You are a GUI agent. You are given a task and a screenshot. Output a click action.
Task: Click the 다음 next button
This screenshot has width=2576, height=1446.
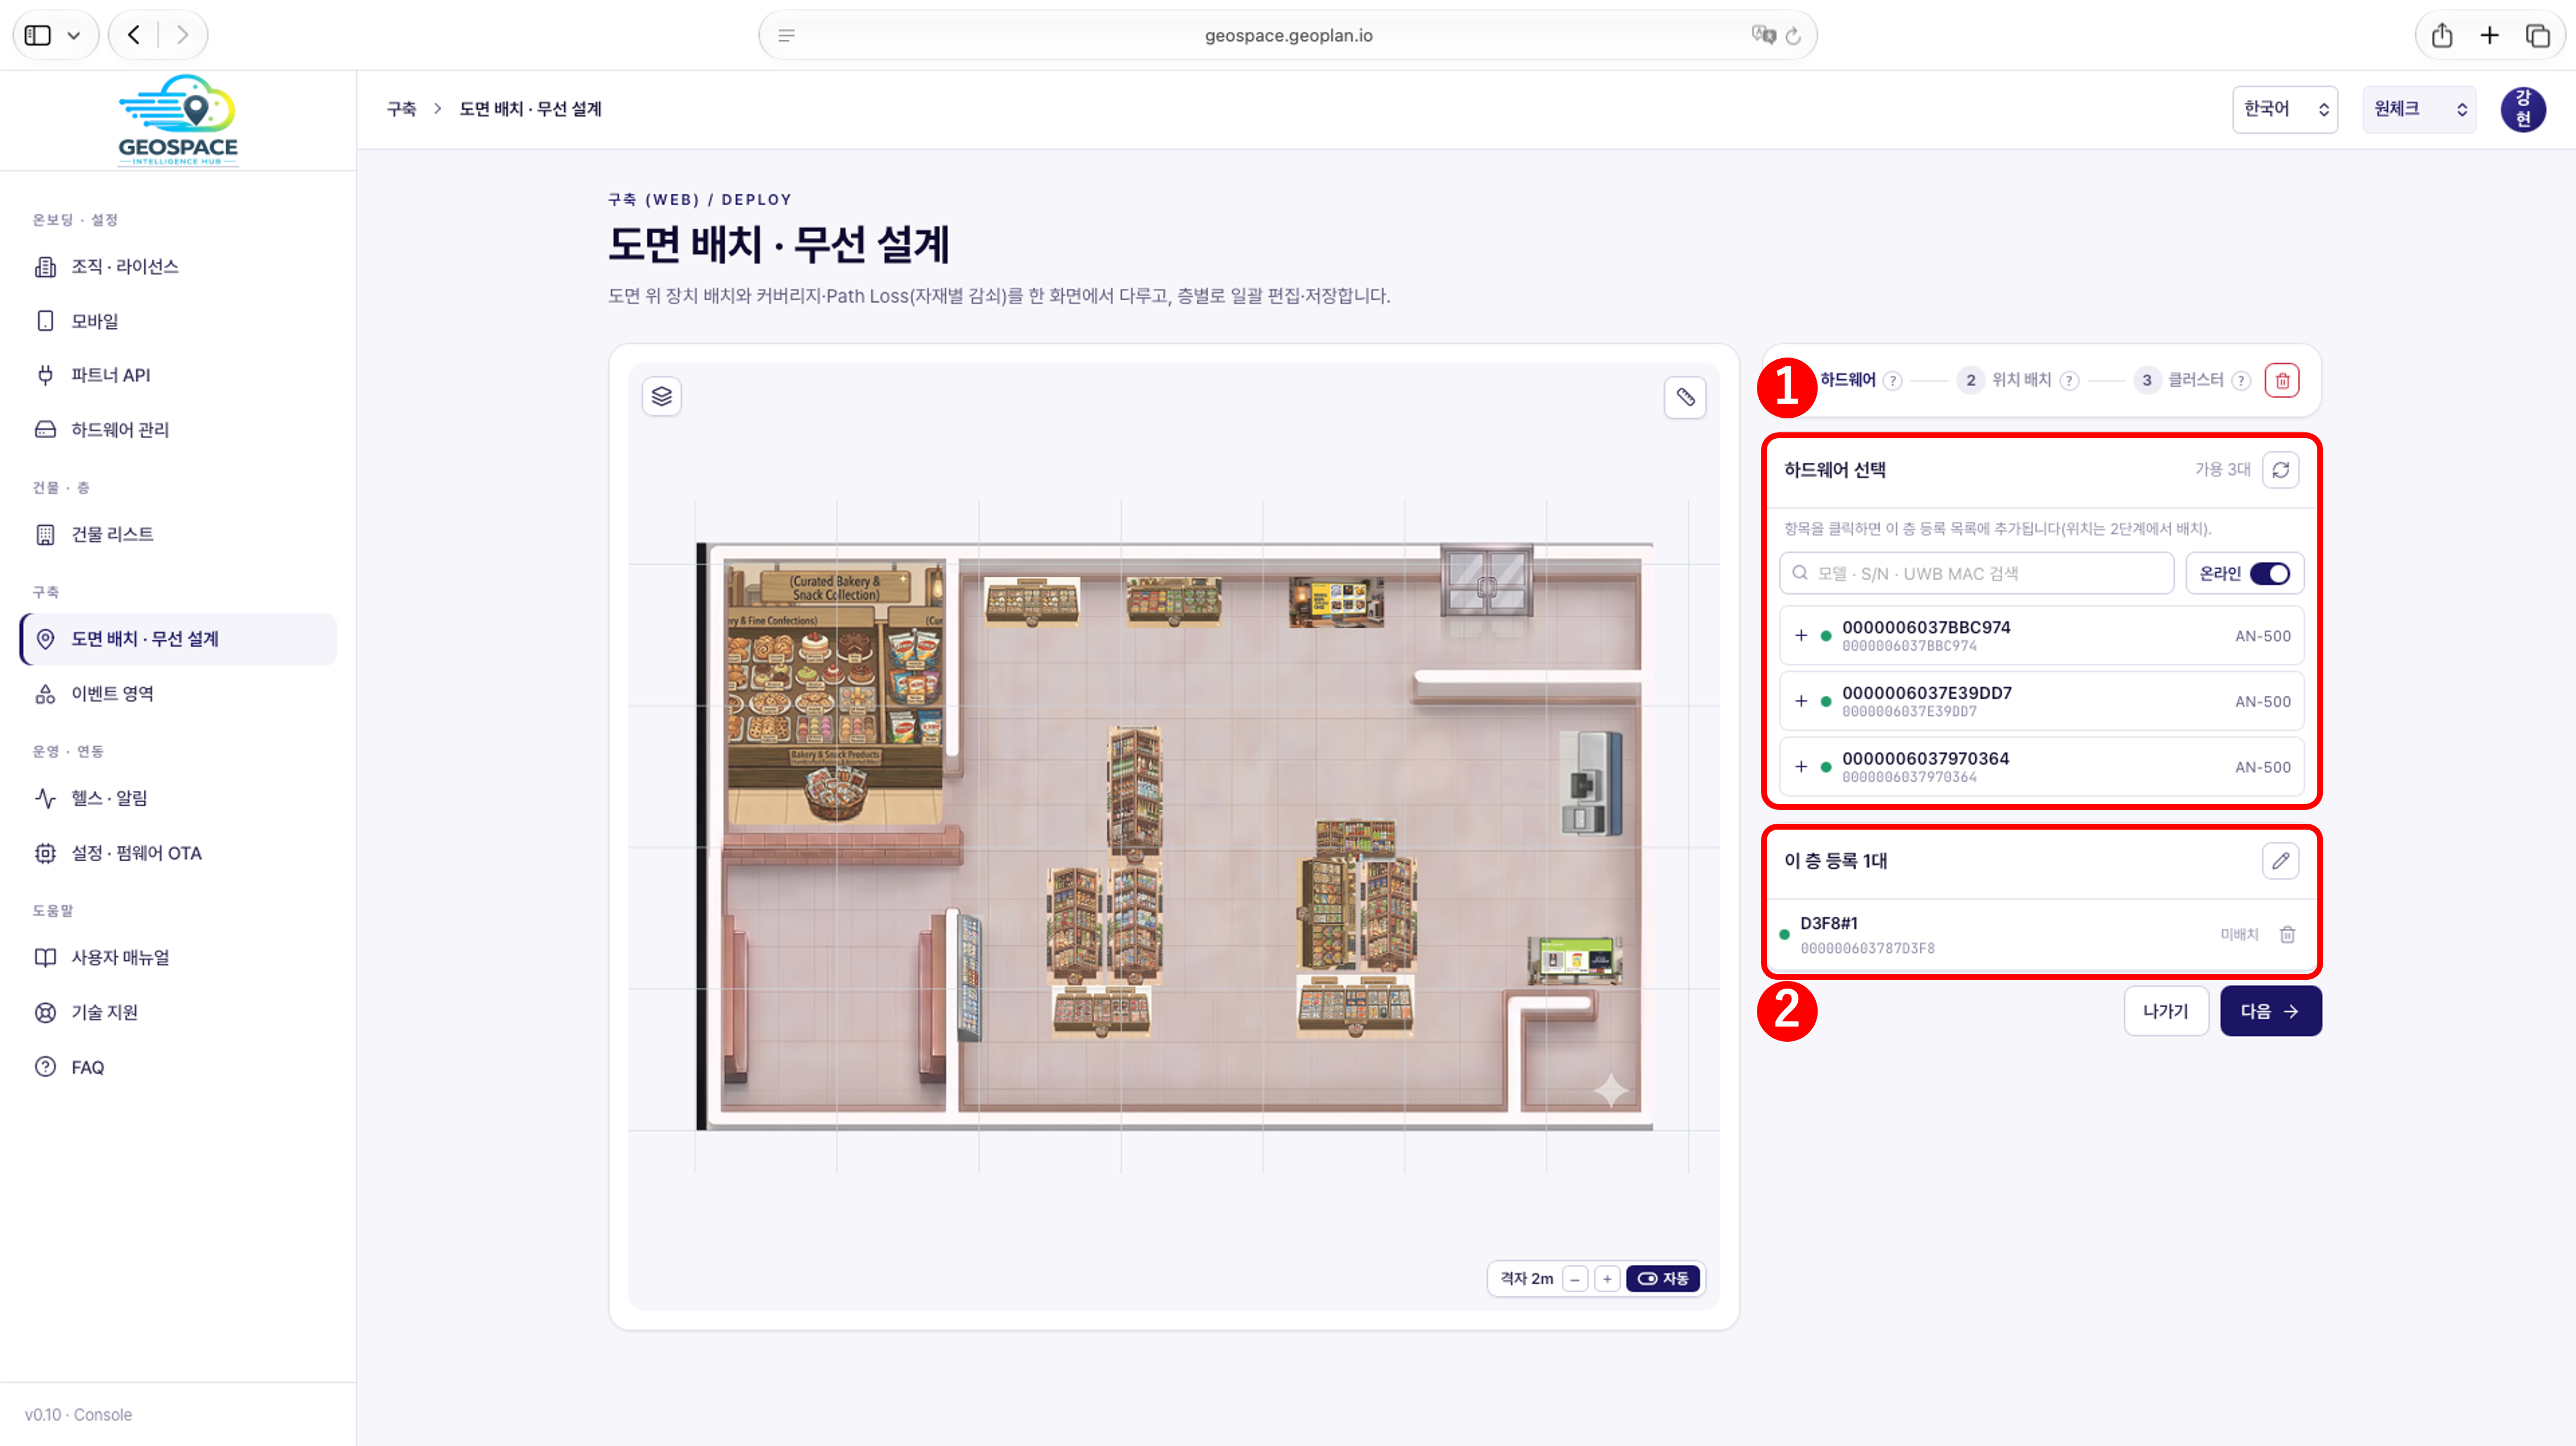2270,1011
